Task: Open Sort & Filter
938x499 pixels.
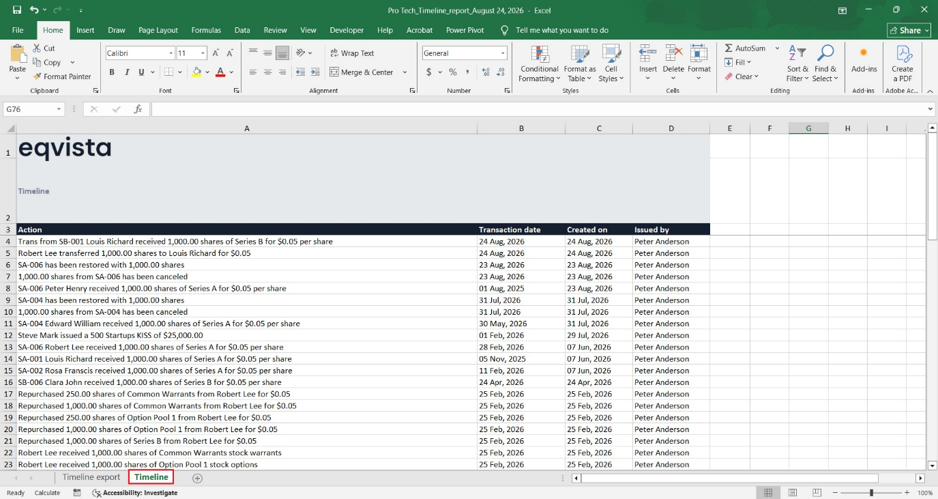Action: pyautogui.click(x=797, y=63)
